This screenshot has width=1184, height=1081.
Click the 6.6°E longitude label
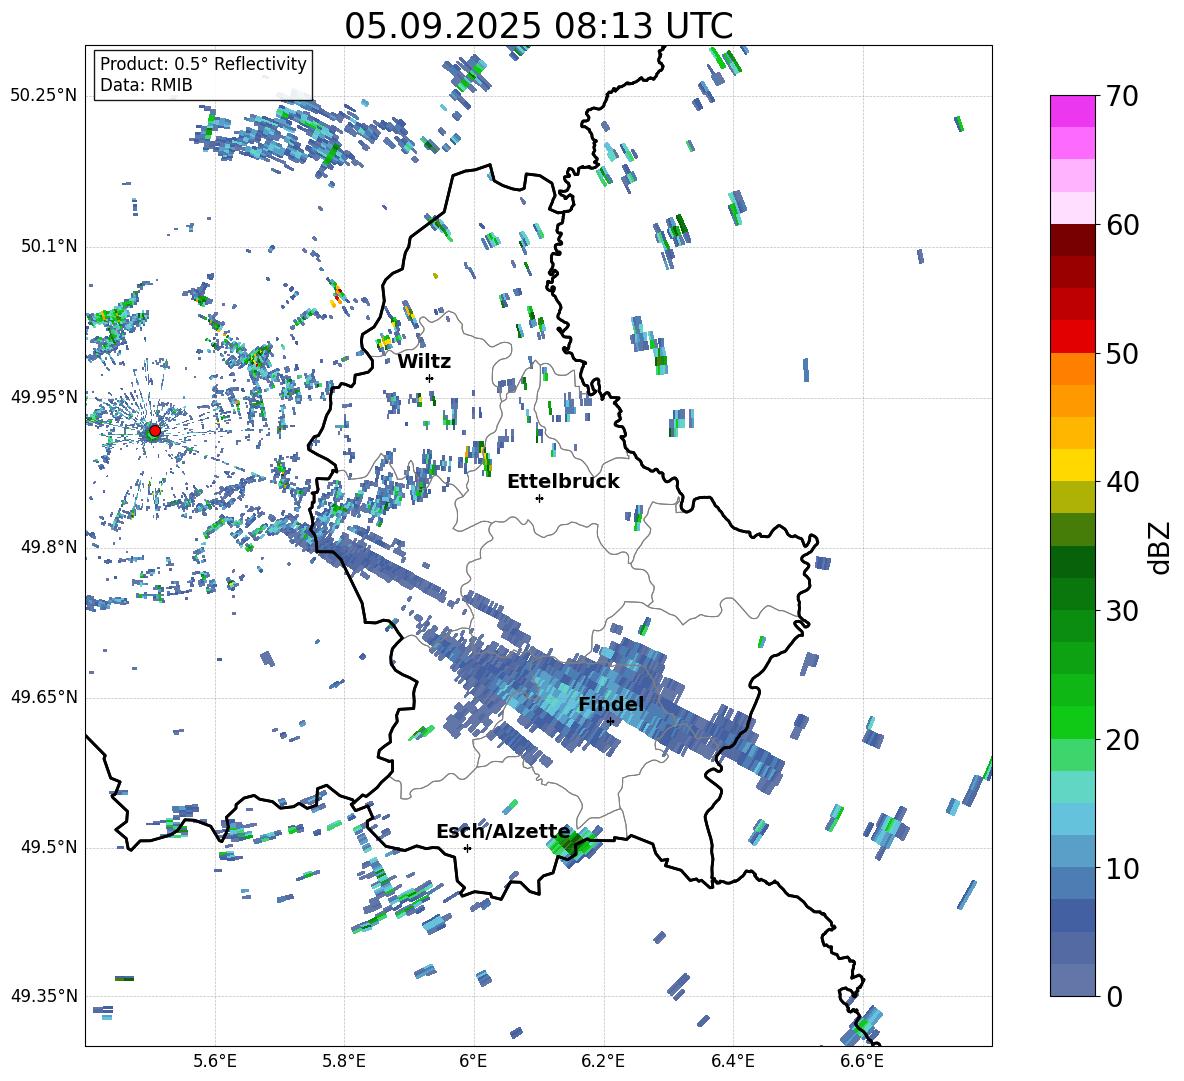coord(862,1061)
